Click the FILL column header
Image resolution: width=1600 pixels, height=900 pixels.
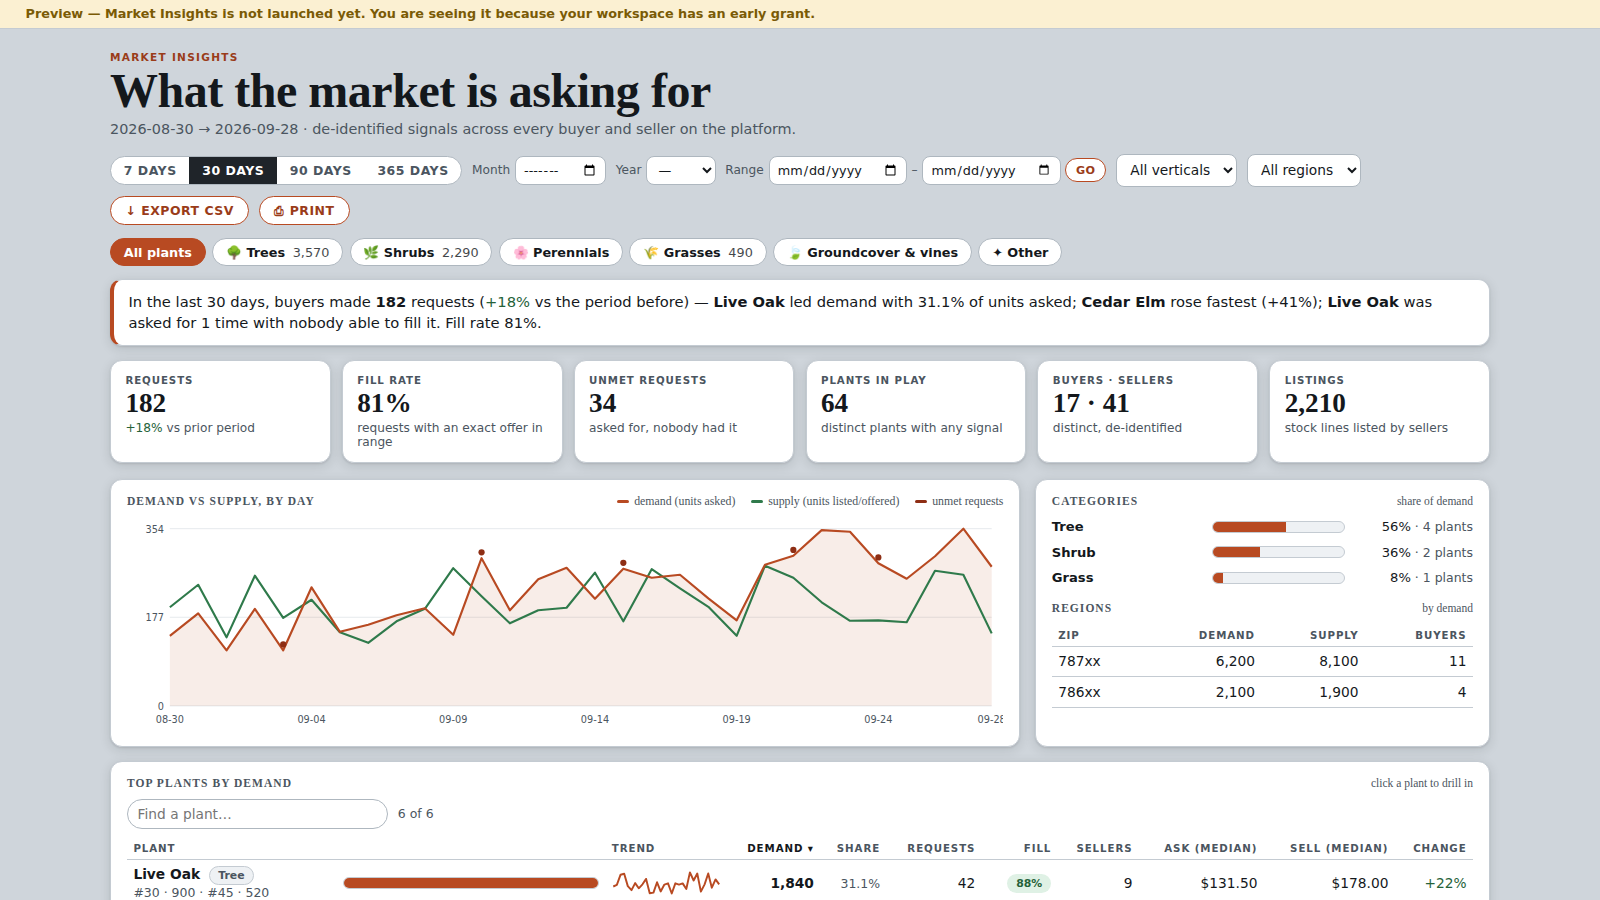point(1037,848)
